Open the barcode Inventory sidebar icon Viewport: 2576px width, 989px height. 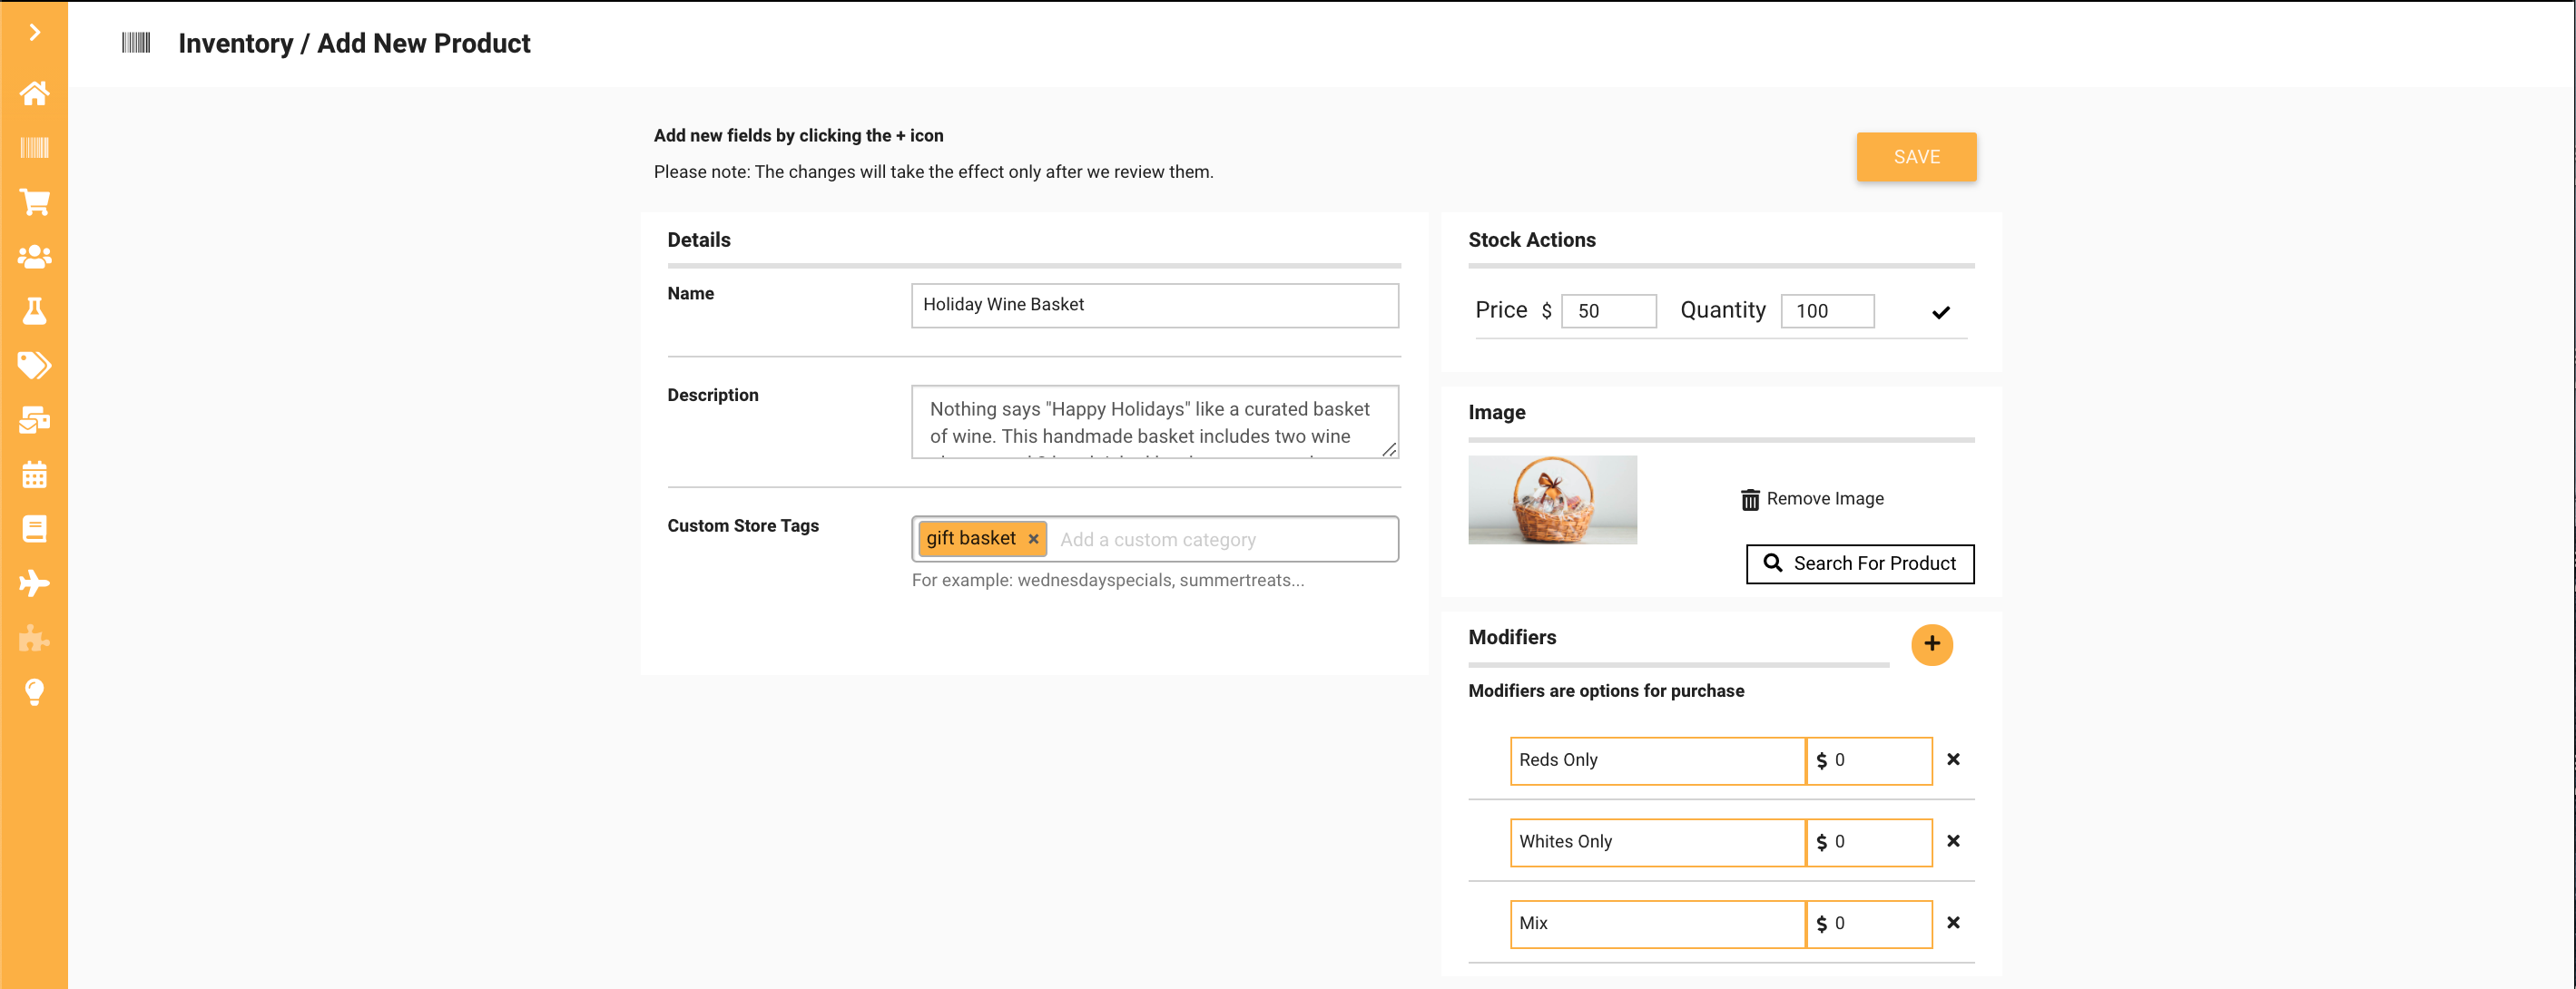[34, 148]
